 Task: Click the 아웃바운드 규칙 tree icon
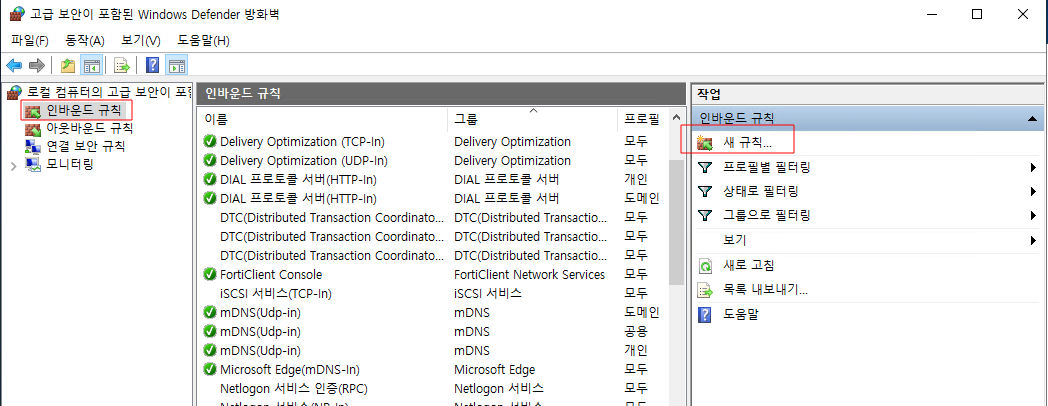[x=33, y=128]
